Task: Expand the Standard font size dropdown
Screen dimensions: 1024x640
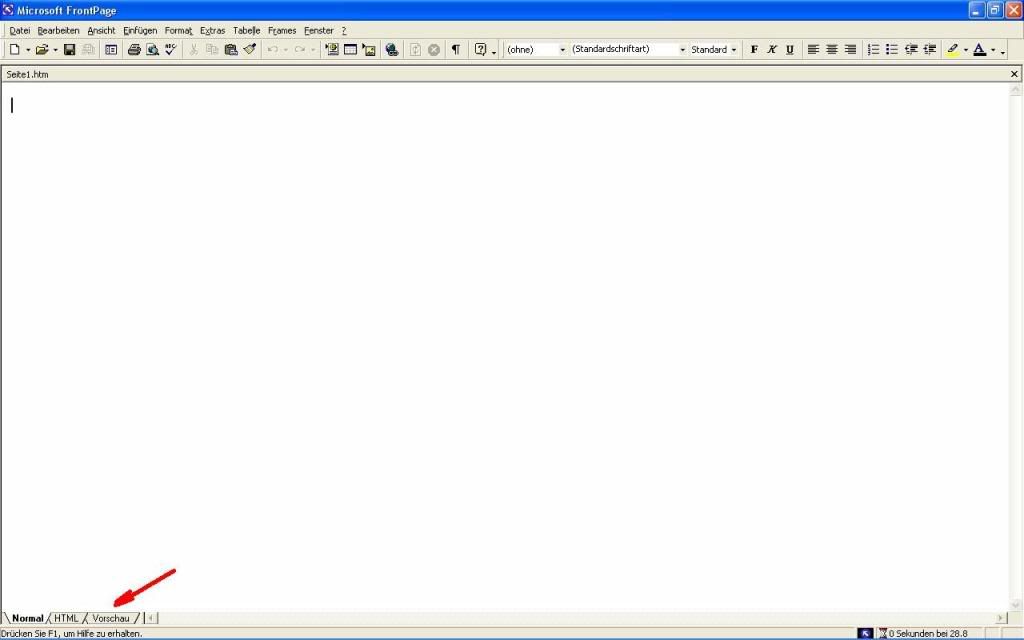Action: pos(733,50)
